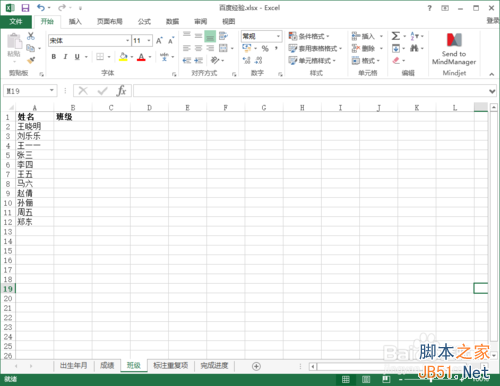The width and height of the screenshot is (500, 386).
Task: Click the Merge and Center icon
Action: point(223,48)
